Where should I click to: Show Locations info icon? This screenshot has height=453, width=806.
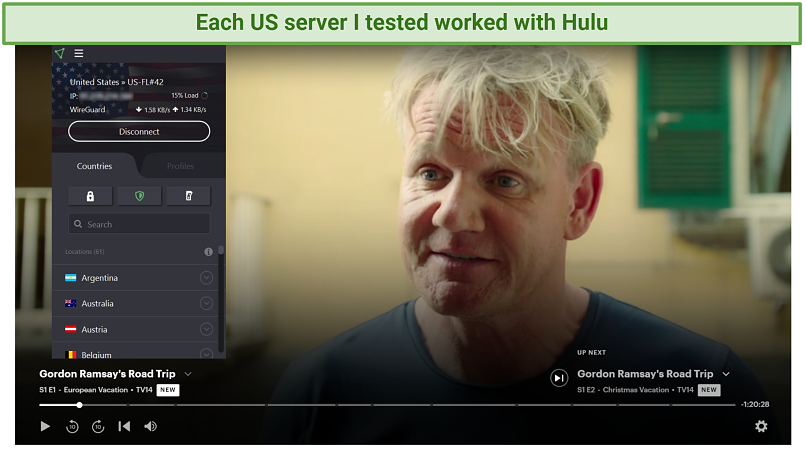(x=208, y=252)
